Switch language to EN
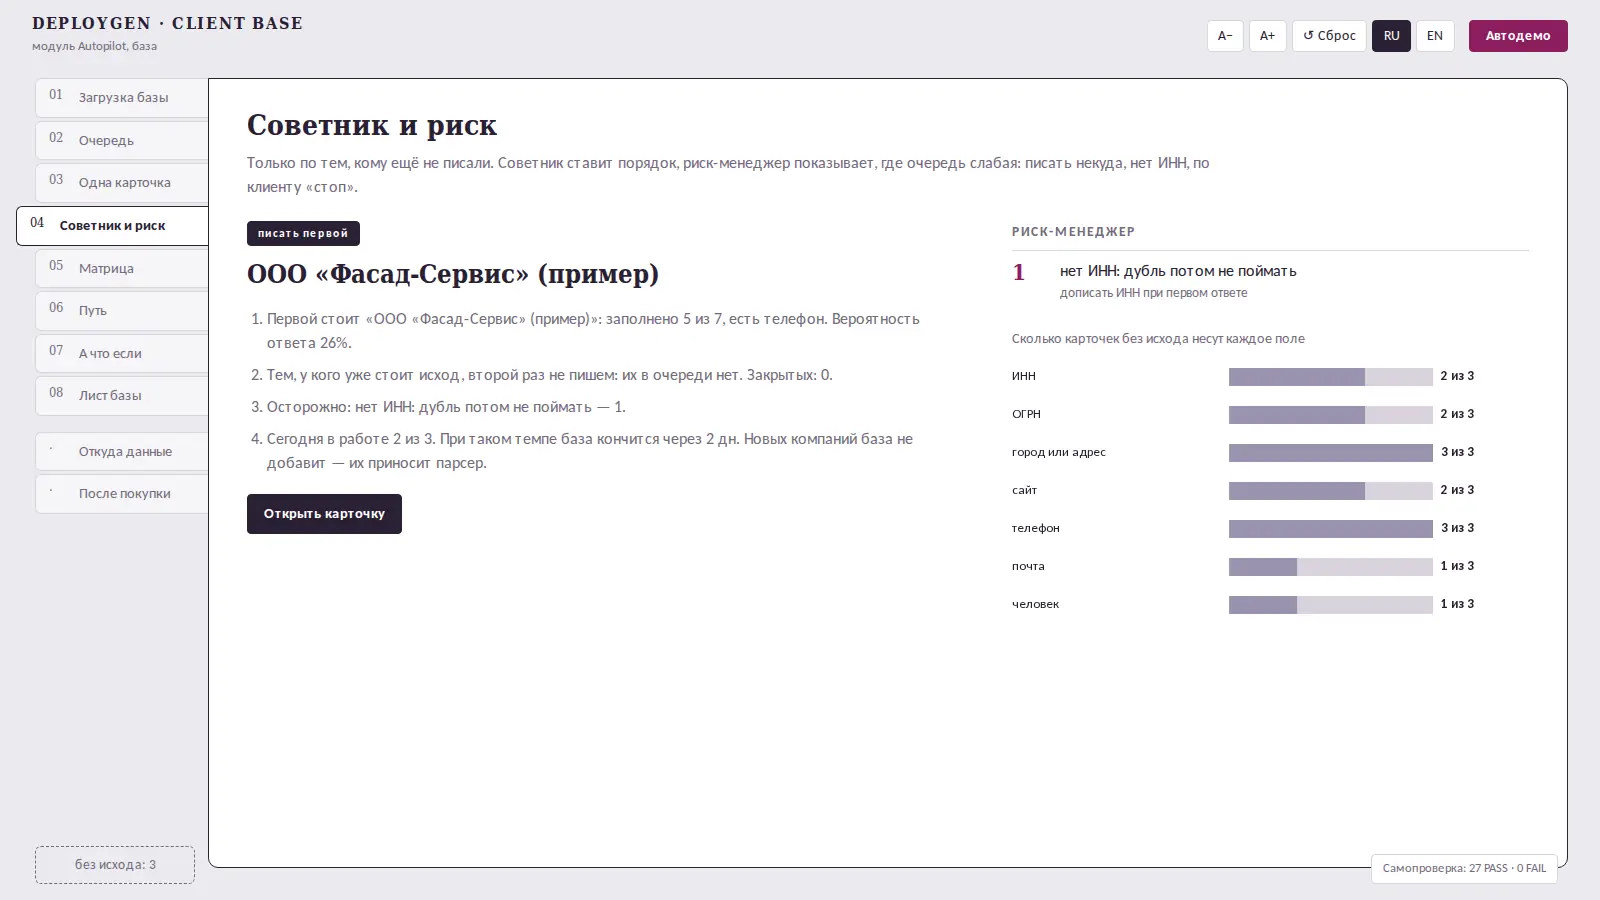This screenshot has width=1600, height=900. (x=1435, y=36)
